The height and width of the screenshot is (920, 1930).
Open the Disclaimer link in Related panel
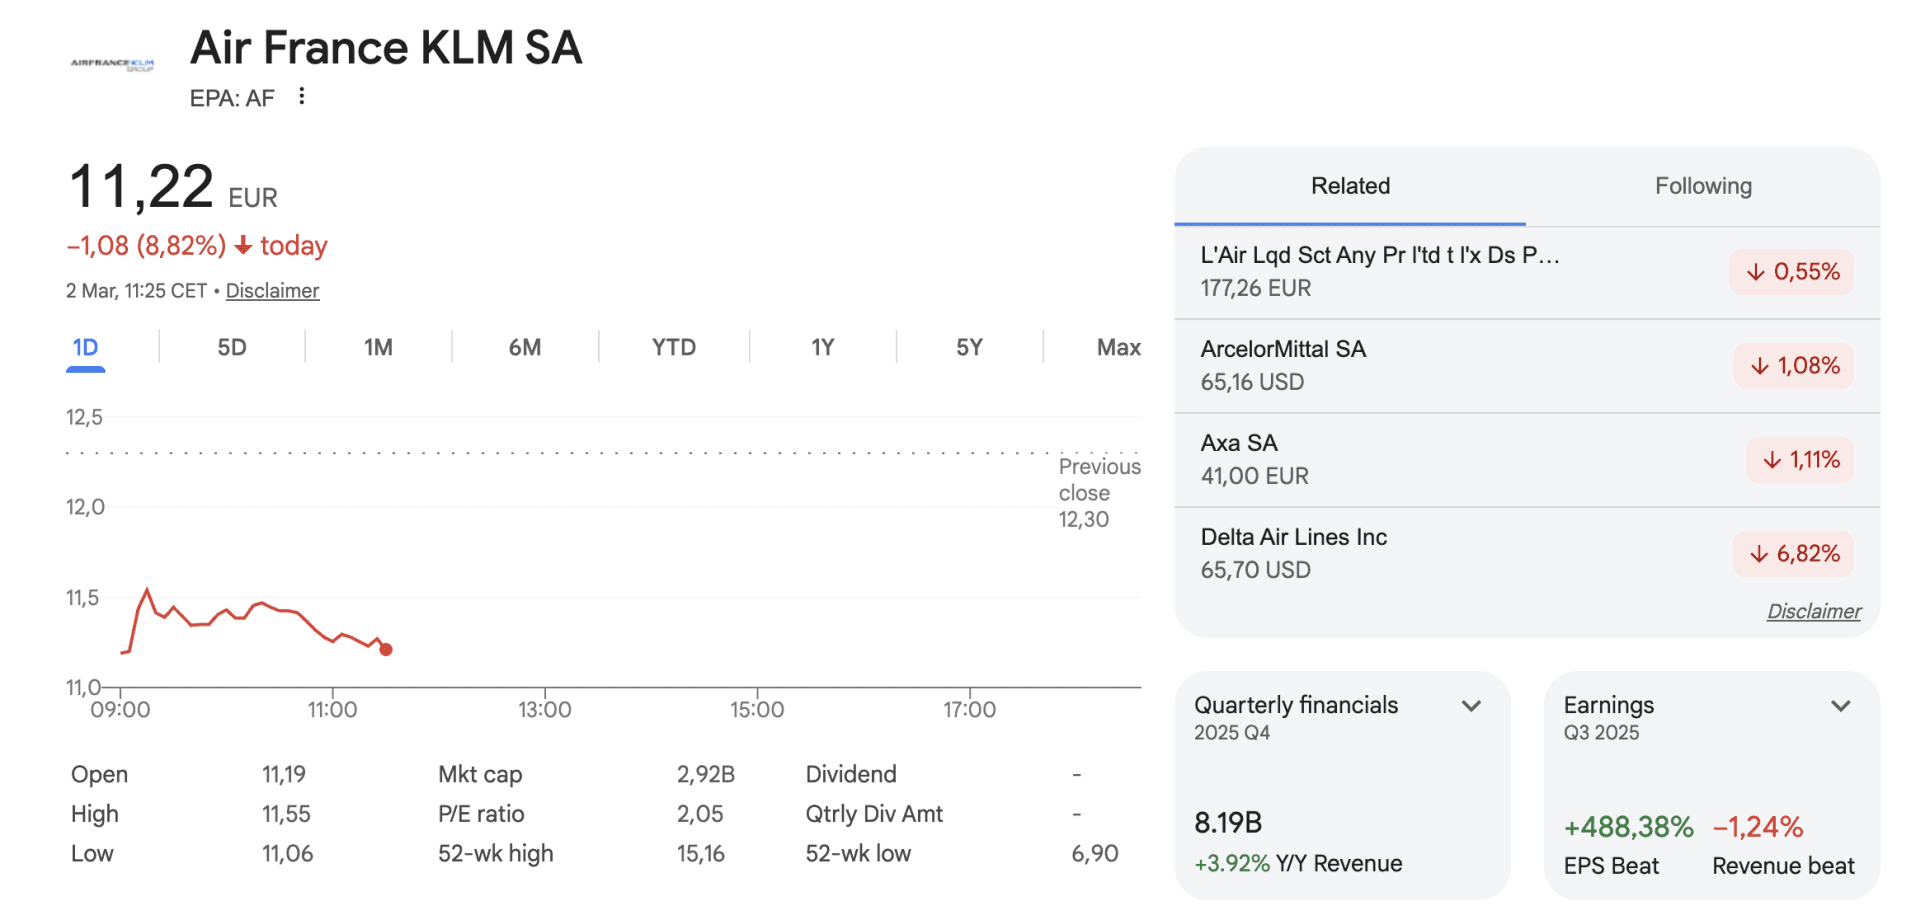pos(1813,611)
